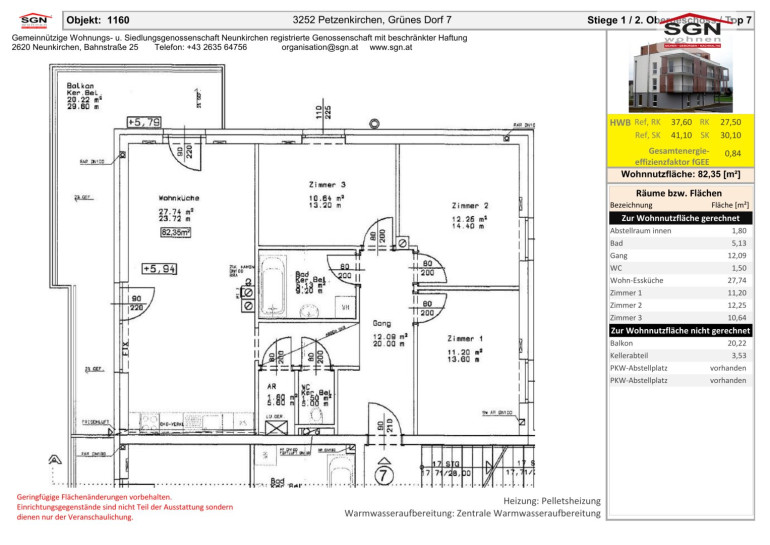Click the 'Zimmer 2' label on the floor plan

(x=470, y=206)
